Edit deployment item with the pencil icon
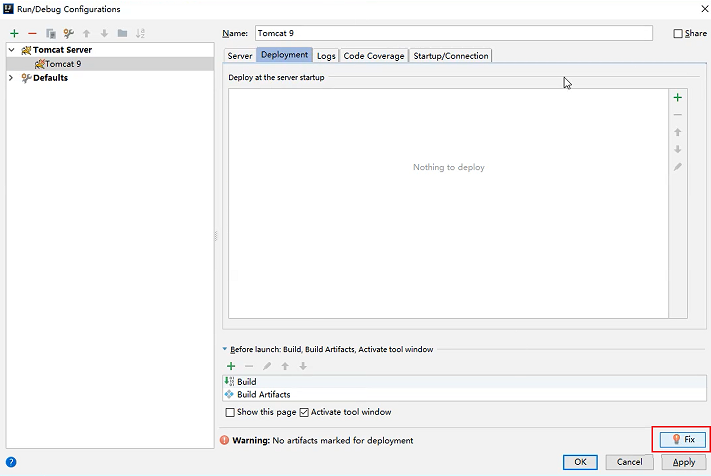 tap(677, 167)
